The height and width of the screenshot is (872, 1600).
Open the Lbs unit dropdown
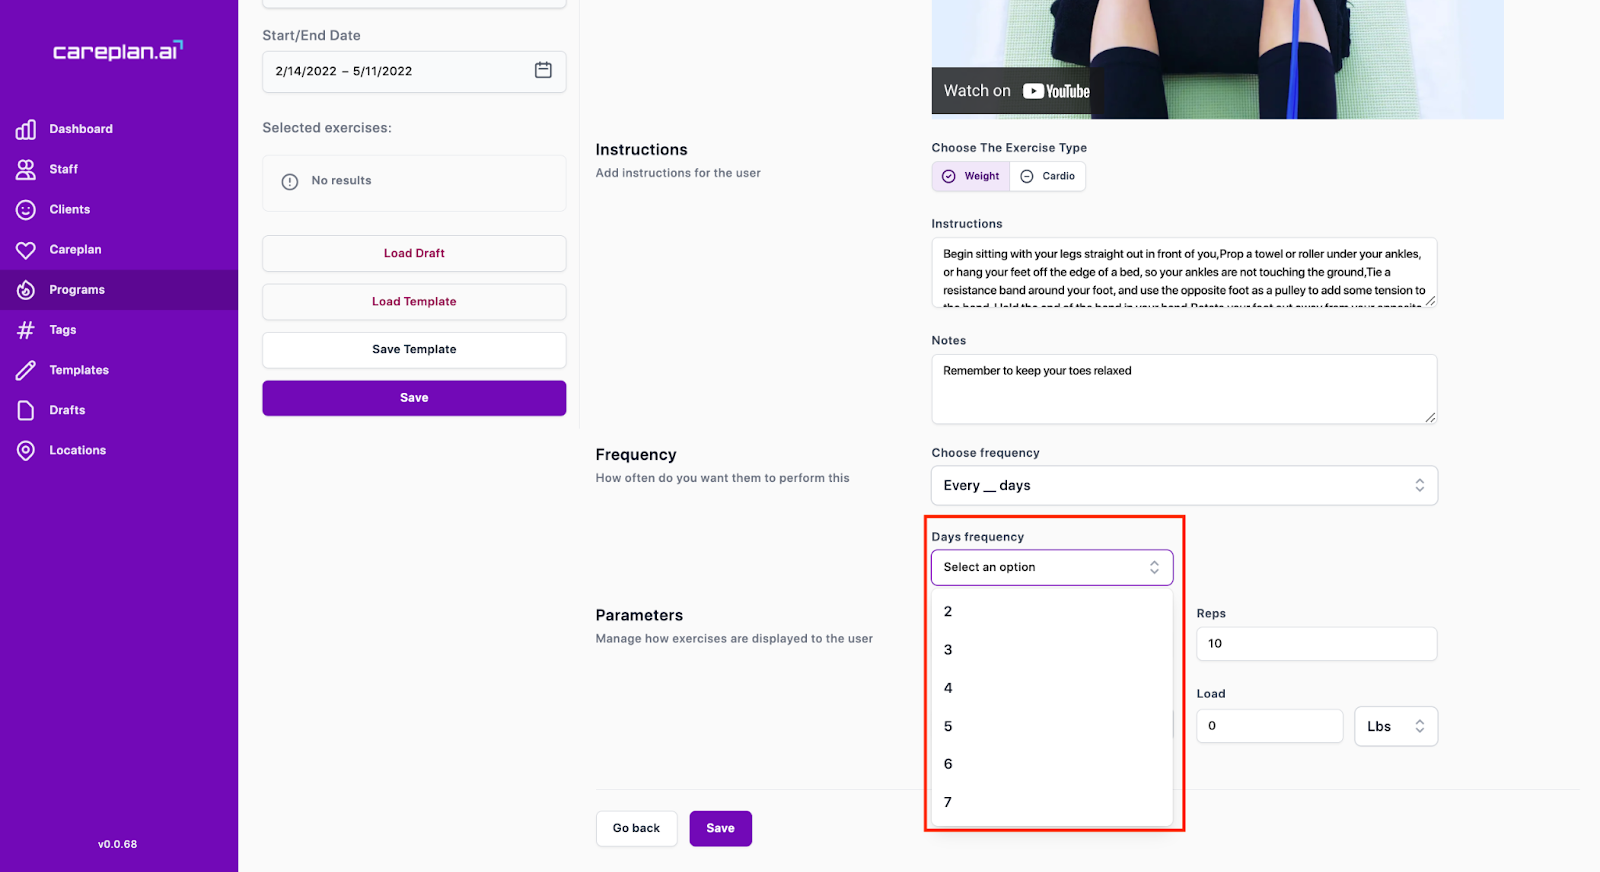click(1395, 727)
